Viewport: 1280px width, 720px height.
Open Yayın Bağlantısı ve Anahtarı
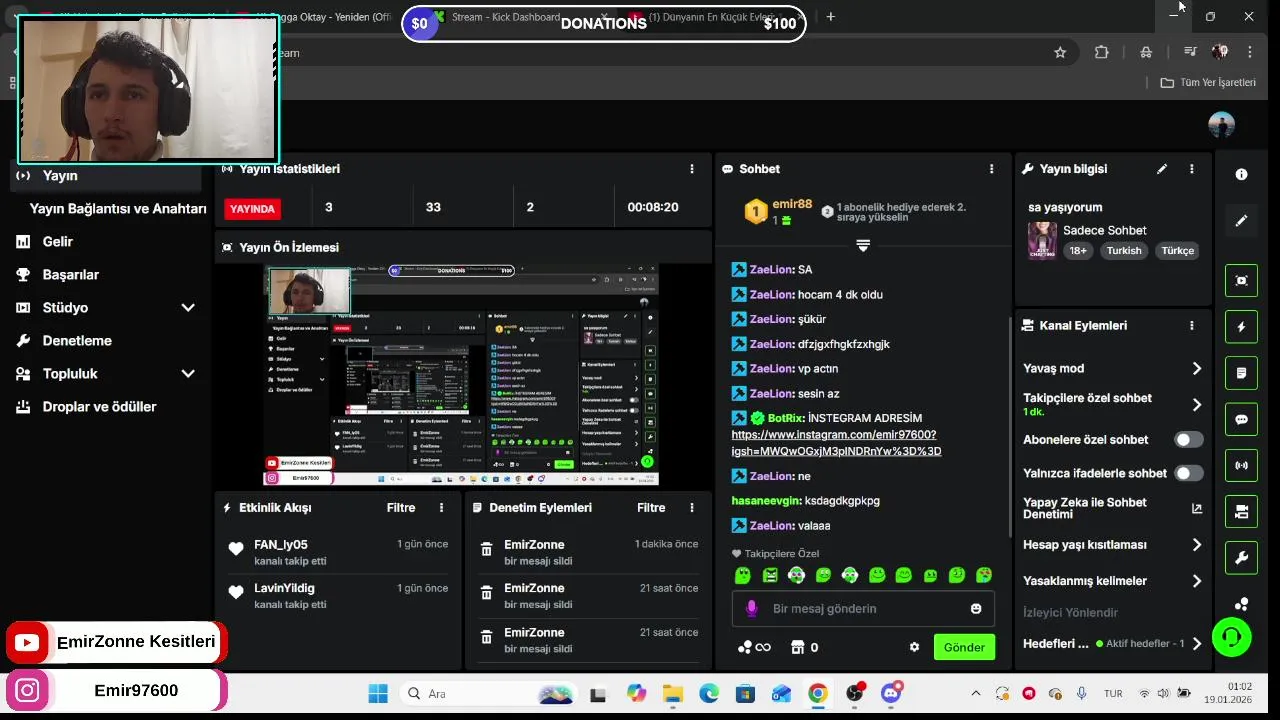point(118,208)
